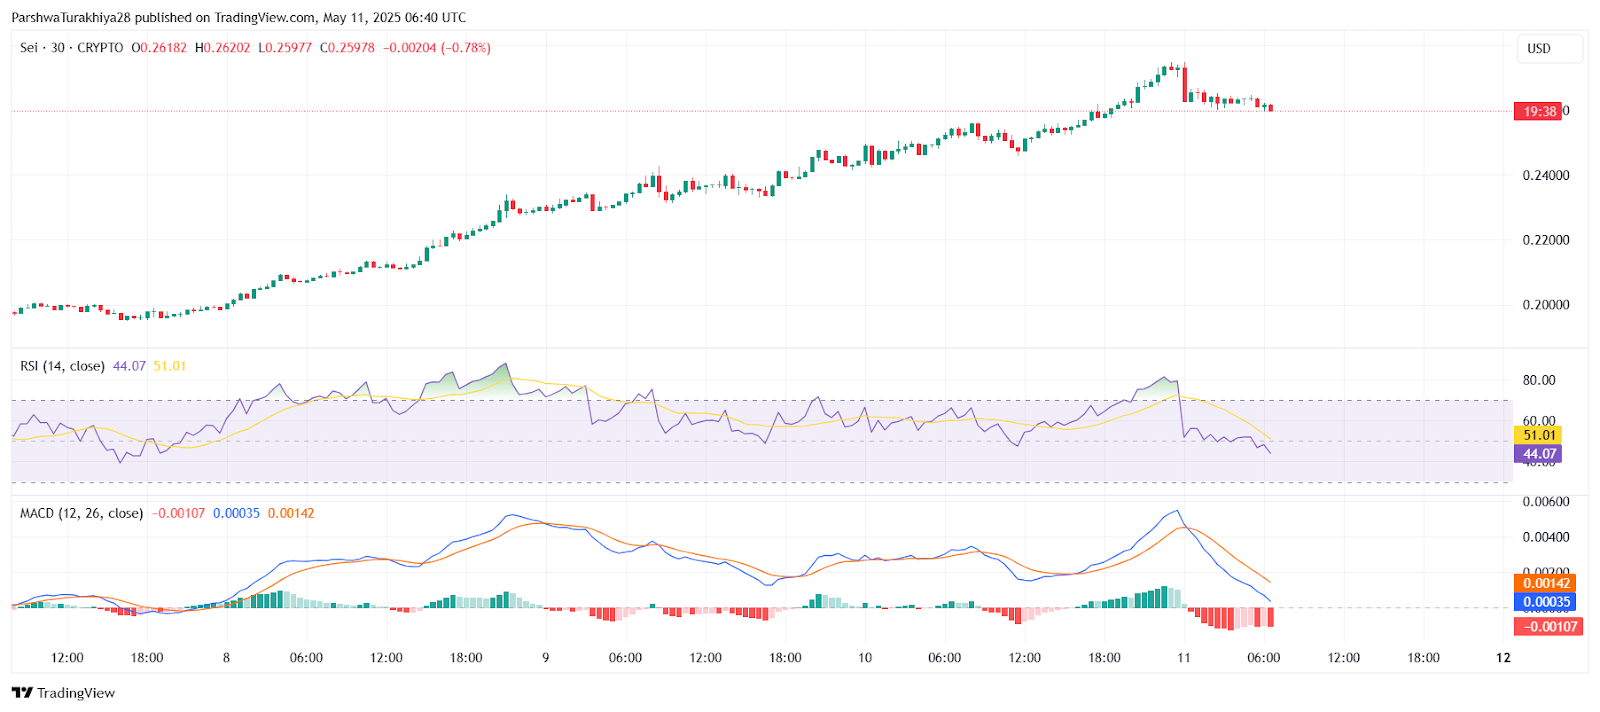Viewport: 1600px width, 712px height.
Task: Click the TradingView logo icon
Action: (x=22, y=693)
